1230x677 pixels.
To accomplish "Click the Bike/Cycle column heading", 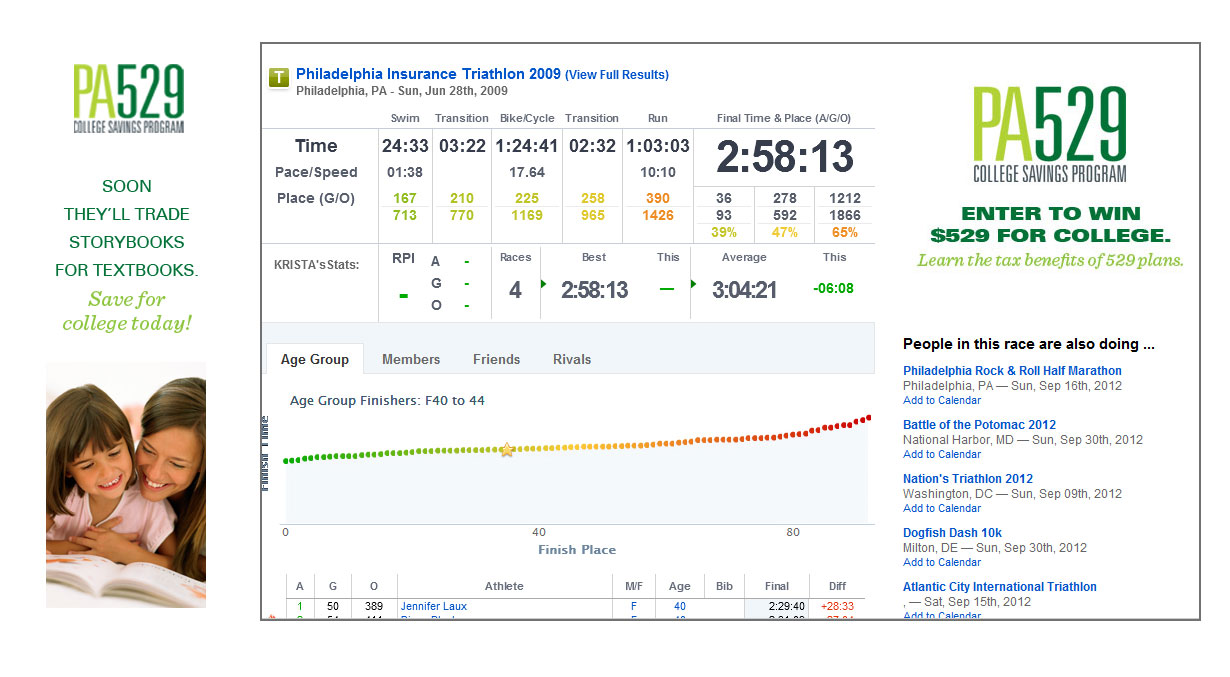I will pos(527,118).
